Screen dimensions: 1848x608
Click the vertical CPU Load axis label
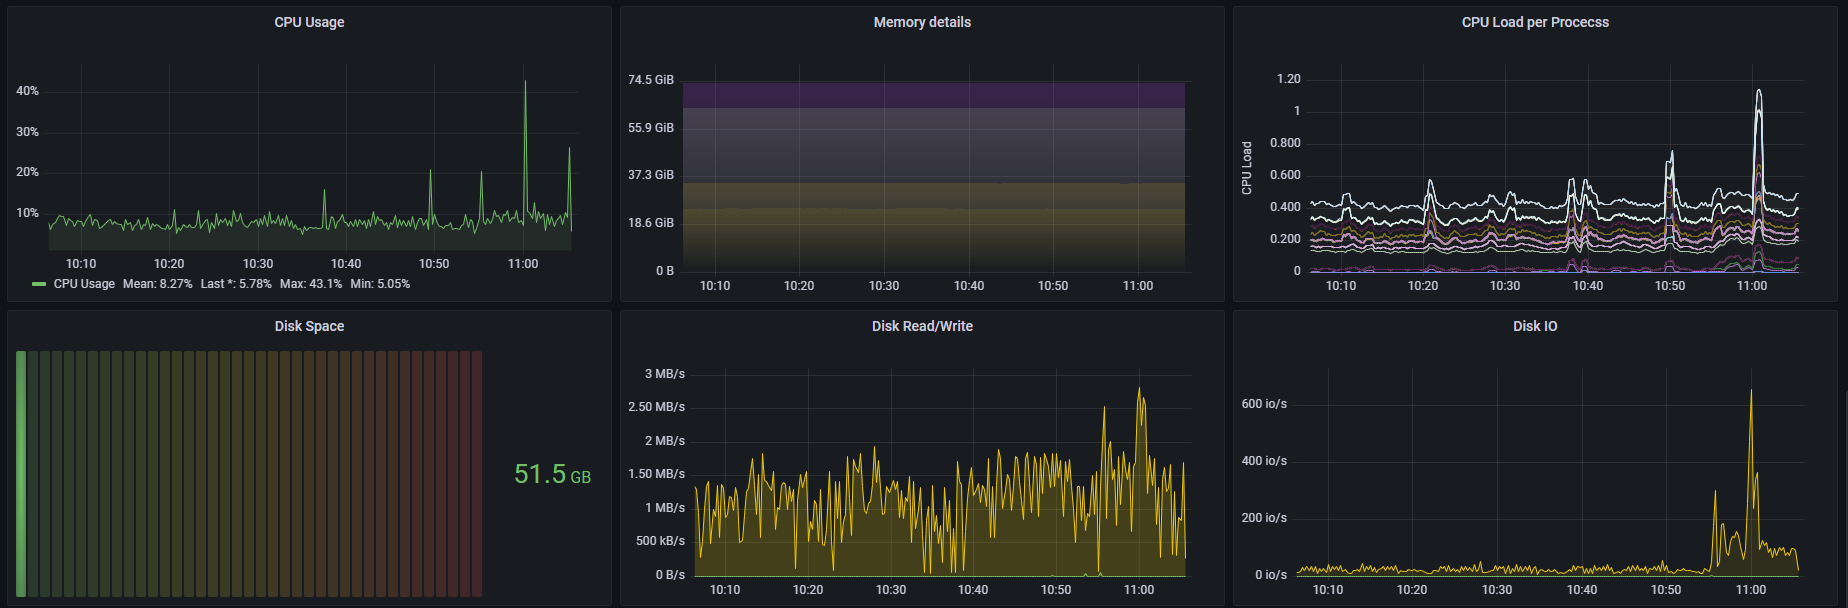pyautogui.click(x=1247, y=168)
